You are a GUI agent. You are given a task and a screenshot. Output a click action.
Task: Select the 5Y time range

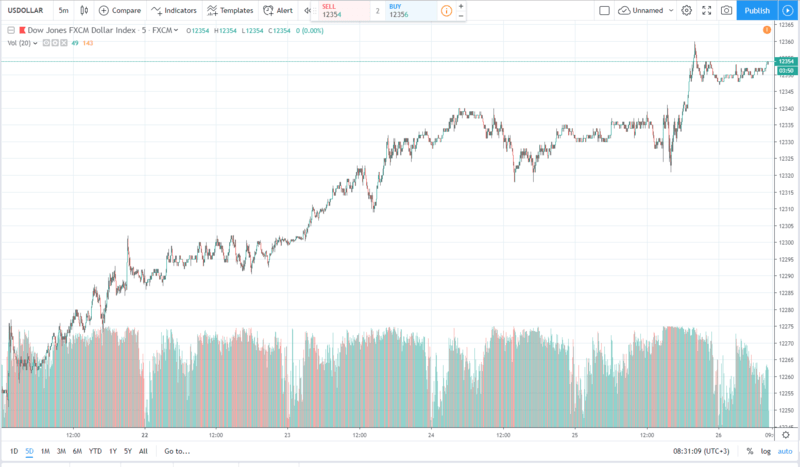(128, 451)
